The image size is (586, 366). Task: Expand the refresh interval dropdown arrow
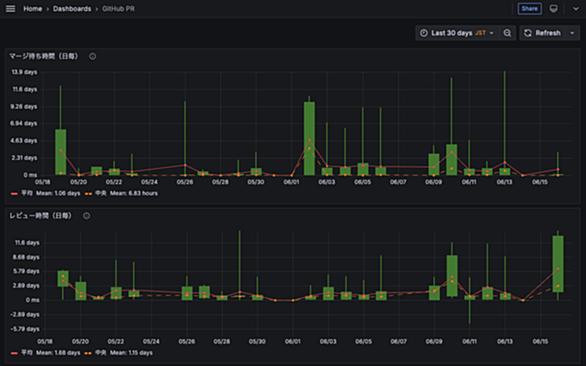tap(572, 33)
